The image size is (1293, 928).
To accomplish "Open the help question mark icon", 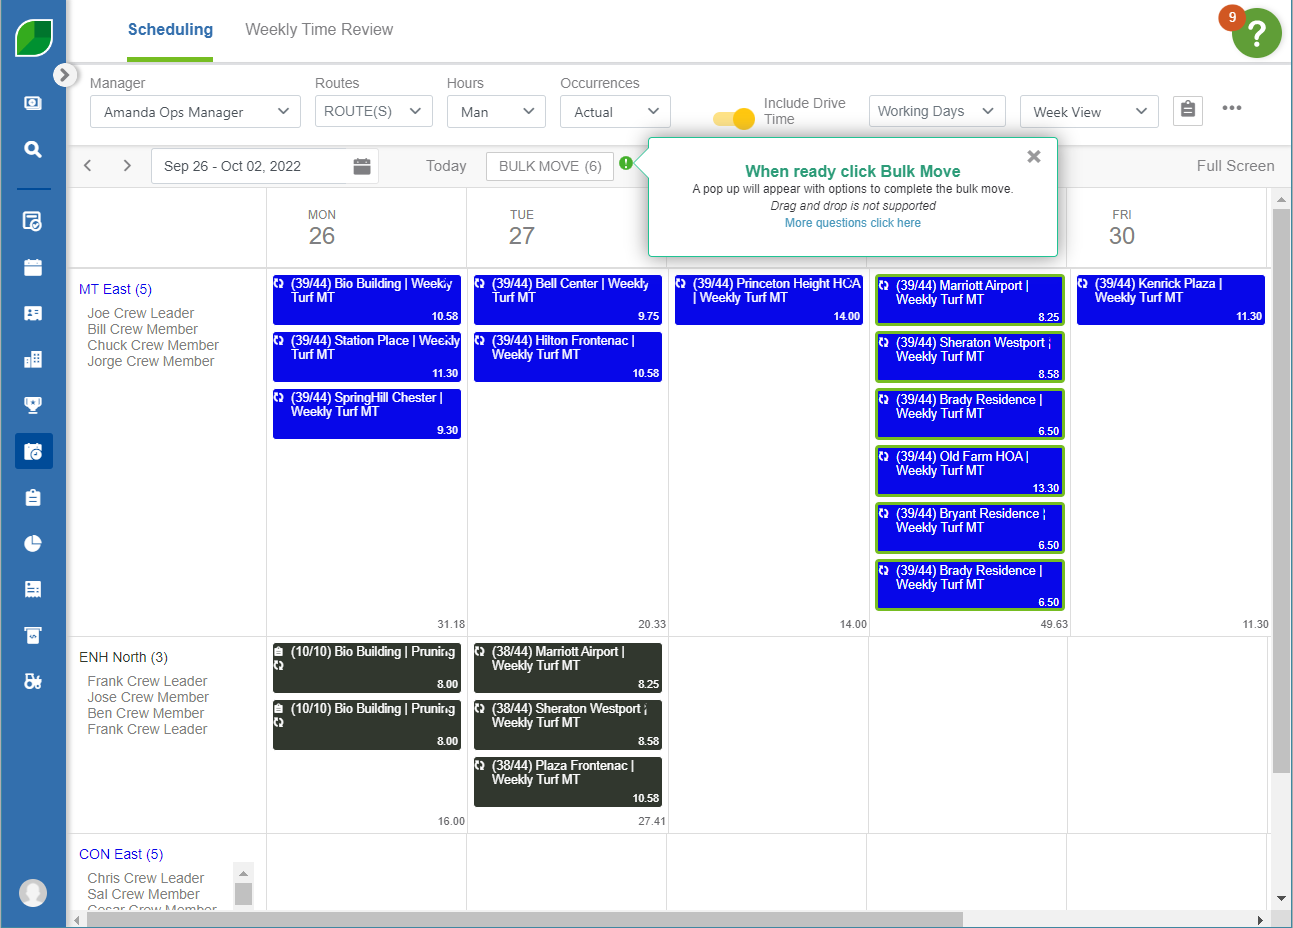I will (x=1256, y=34).
